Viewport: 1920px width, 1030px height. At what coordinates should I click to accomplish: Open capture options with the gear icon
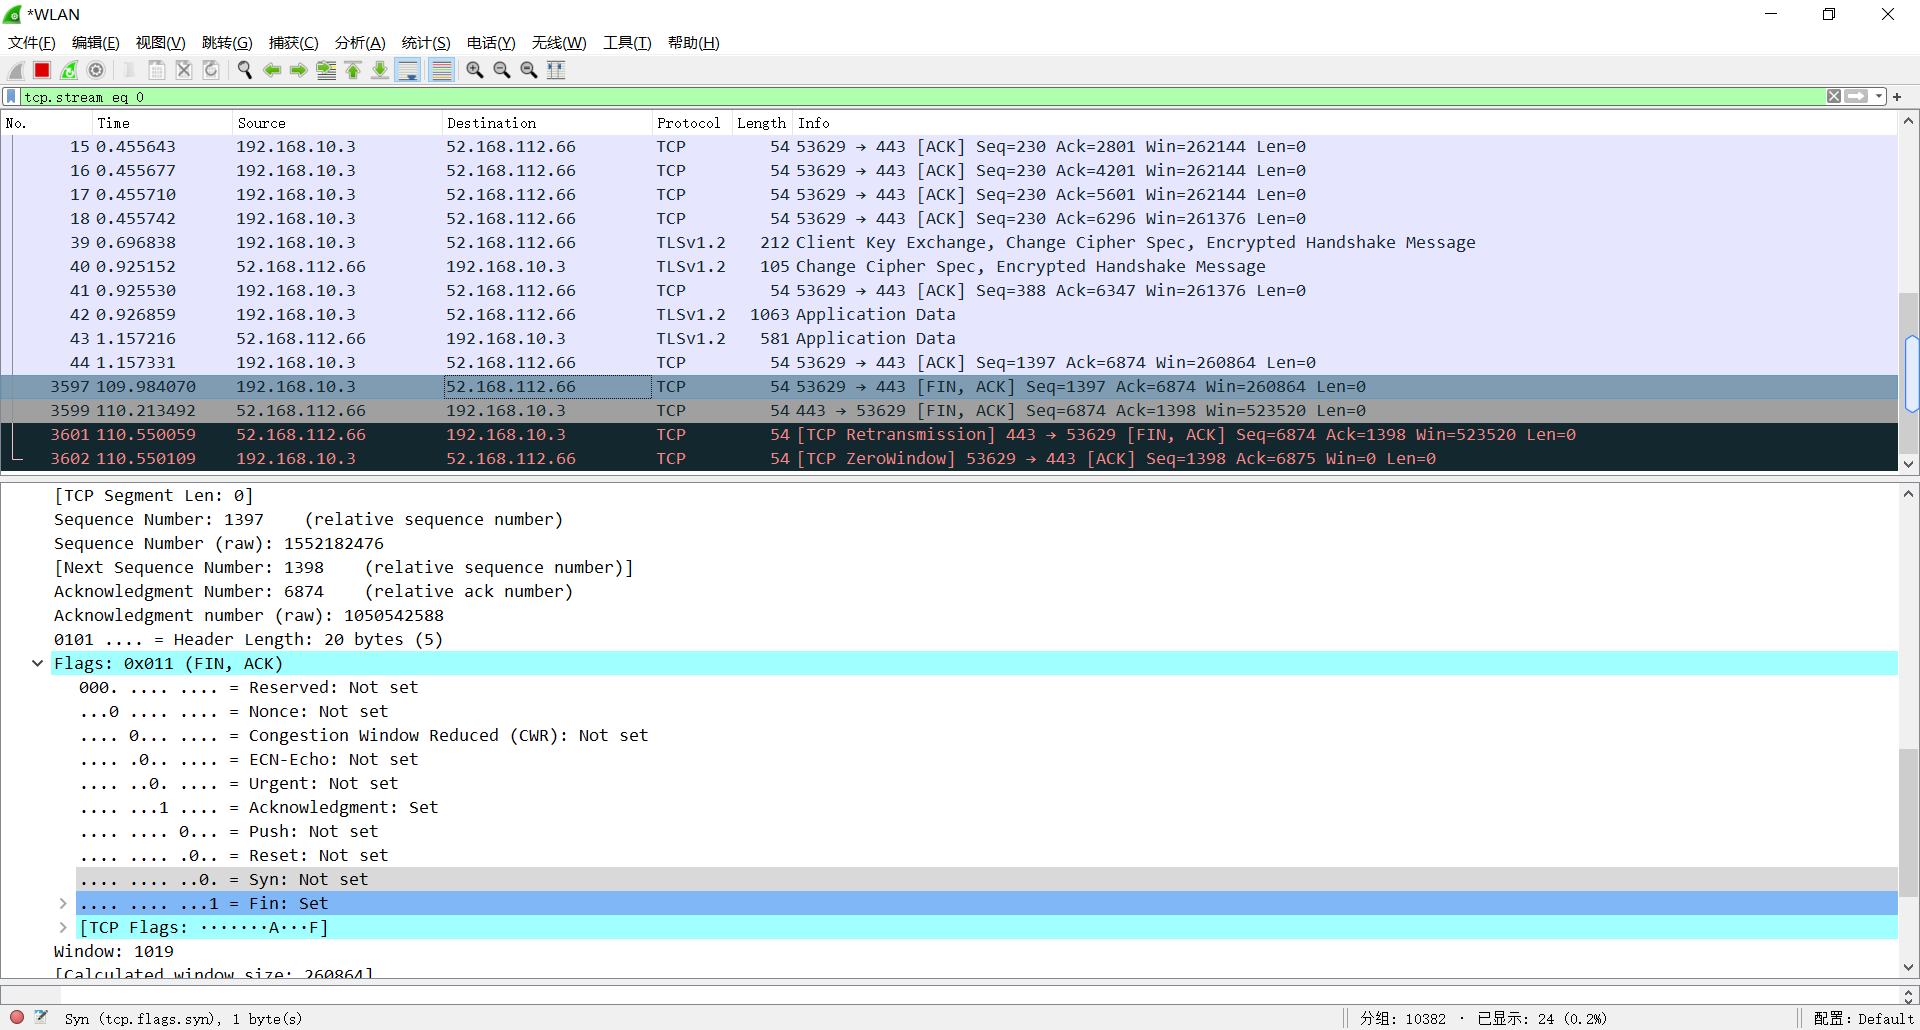(96, 70)
